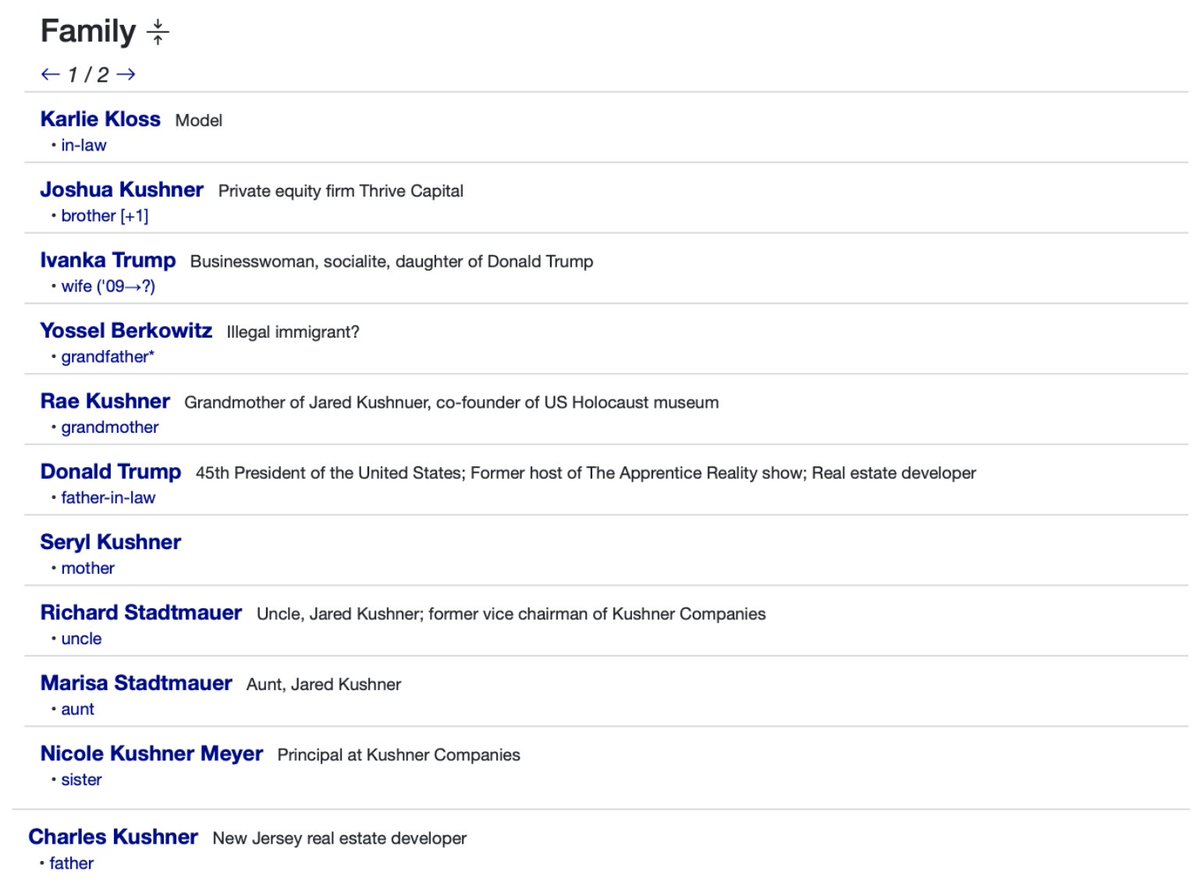The width and height of the screenshot is (1200, 889).
Task: Go to previous page arrow
Action: click(x=50, y=75)
